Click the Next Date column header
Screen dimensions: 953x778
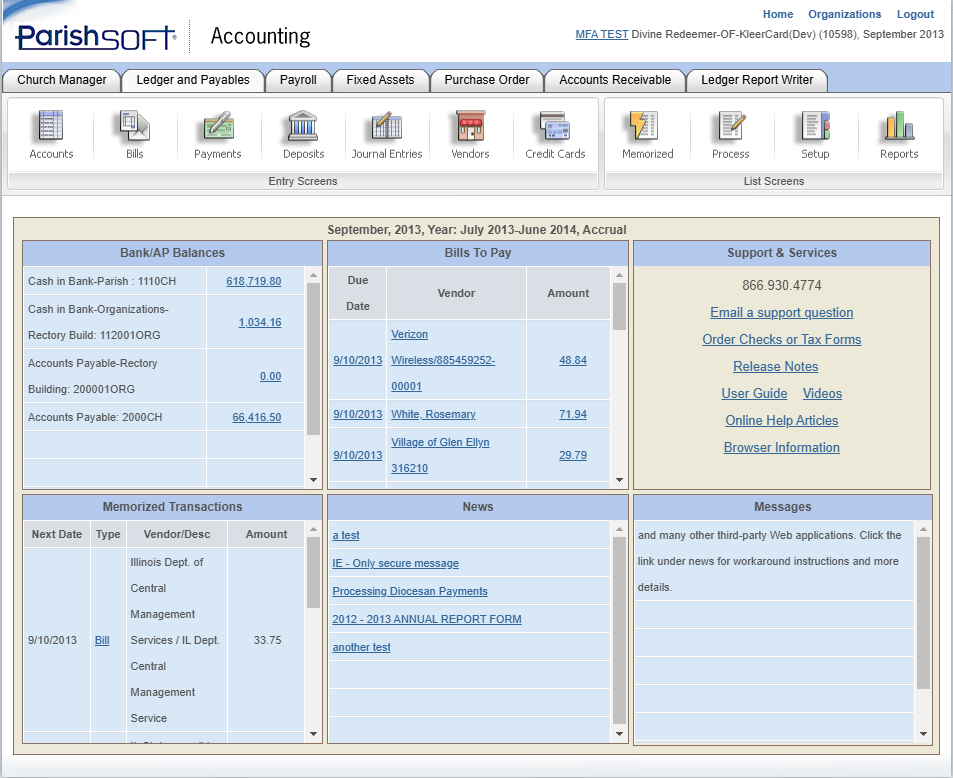[x=57, y=534]
